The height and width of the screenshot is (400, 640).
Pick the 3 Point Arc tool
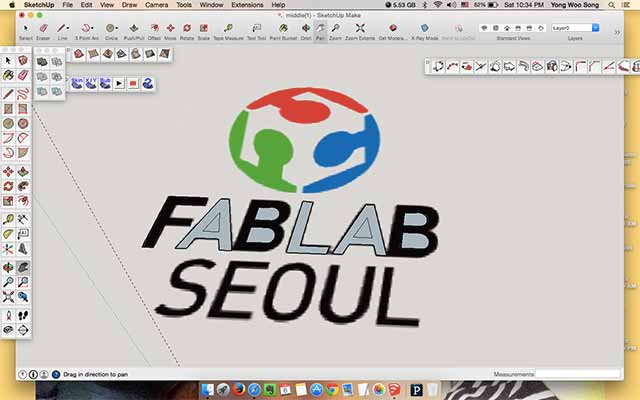[x=85, y=29]
